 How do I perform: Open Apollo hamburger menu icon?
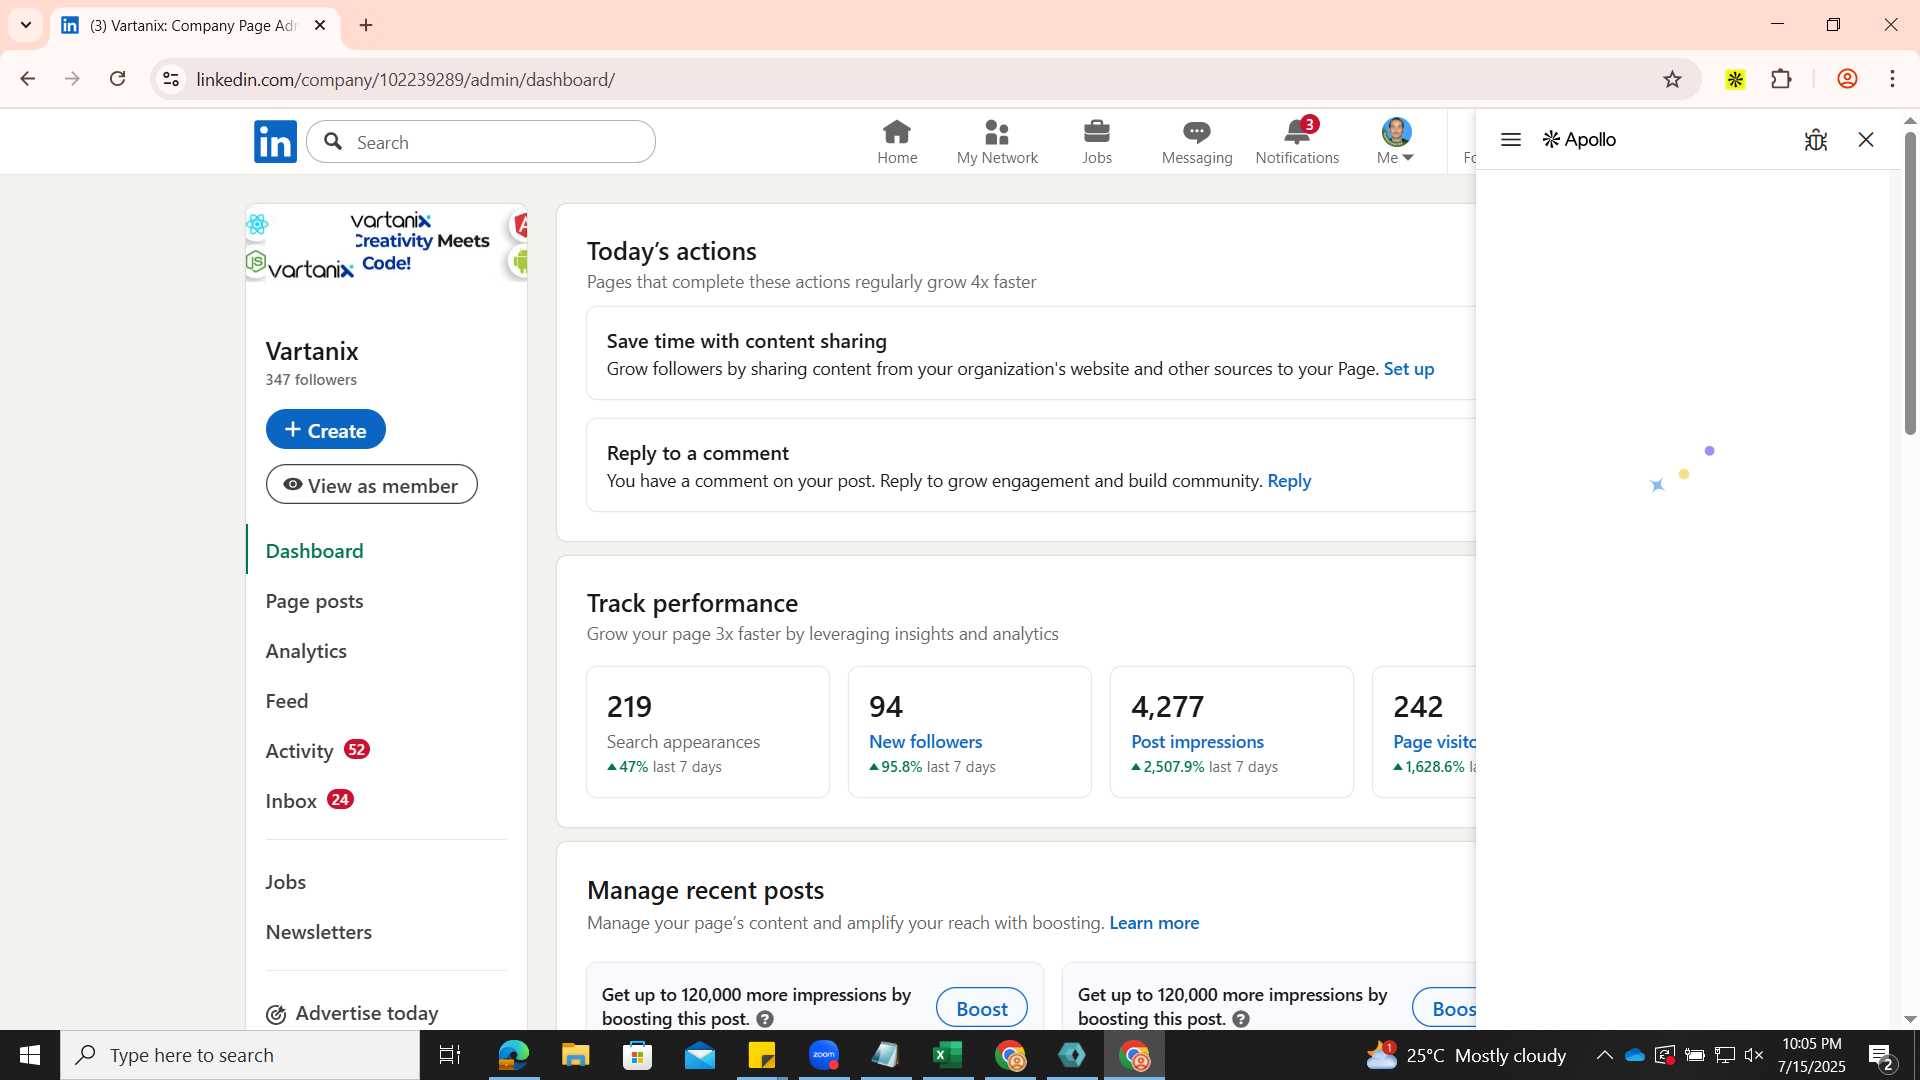point(1511,140)
